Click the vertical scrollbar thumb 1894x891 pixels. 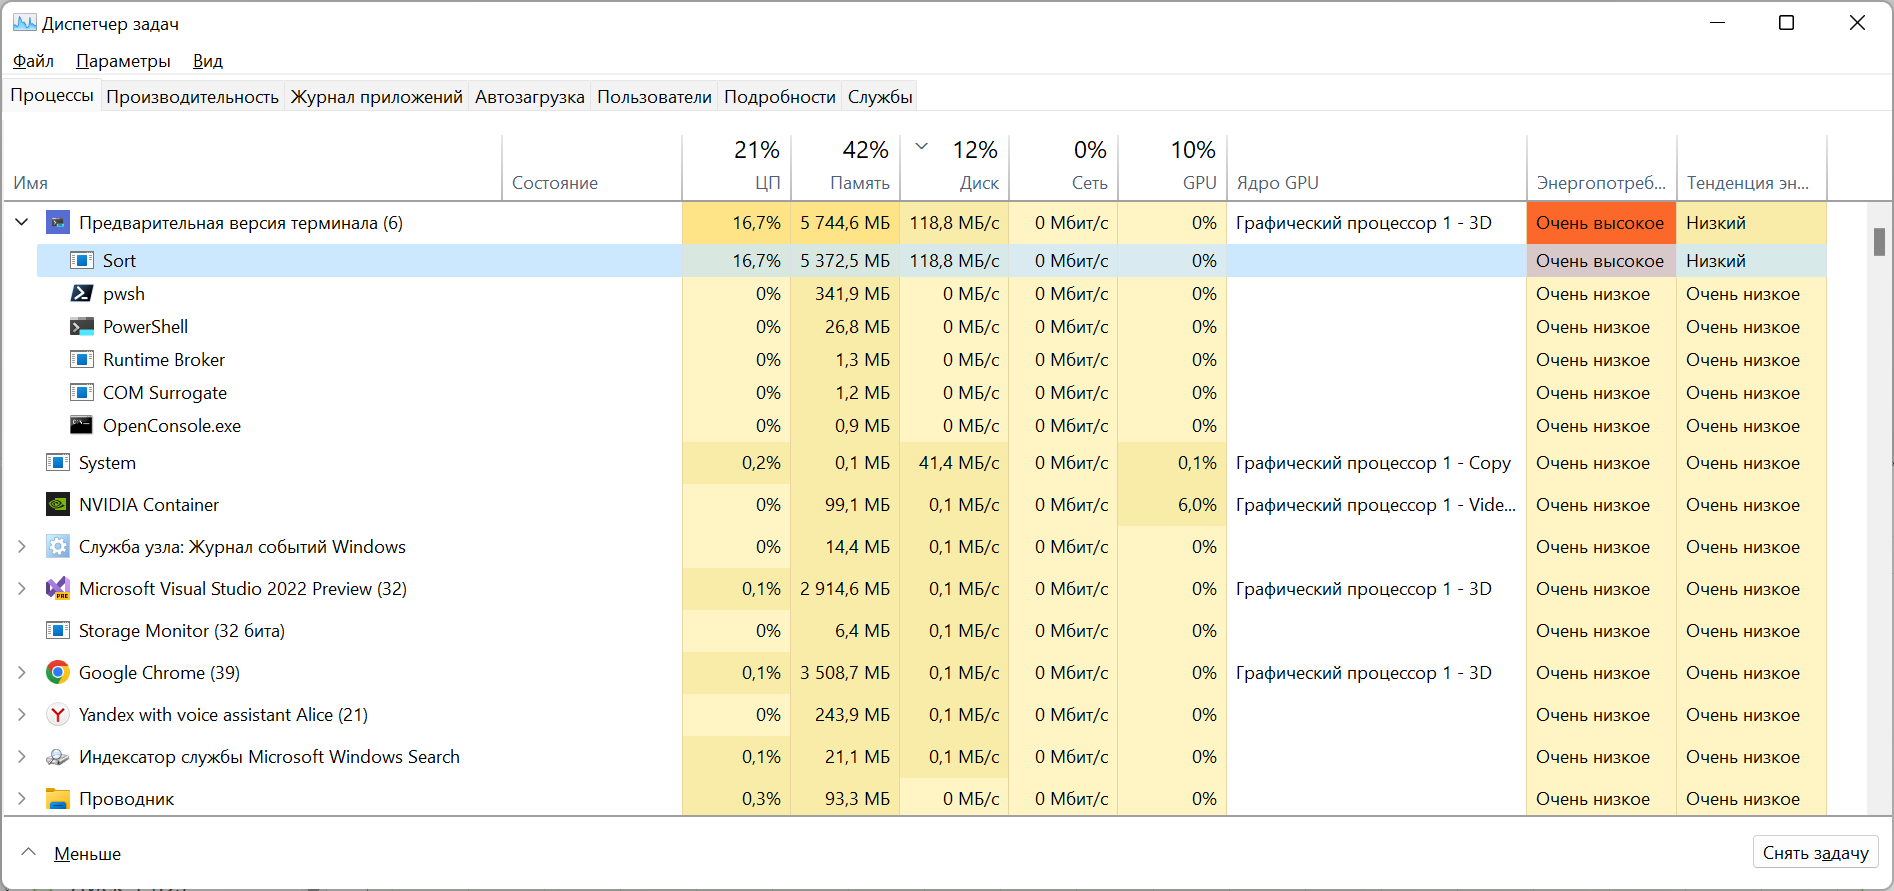click(x=1879, y=241)
